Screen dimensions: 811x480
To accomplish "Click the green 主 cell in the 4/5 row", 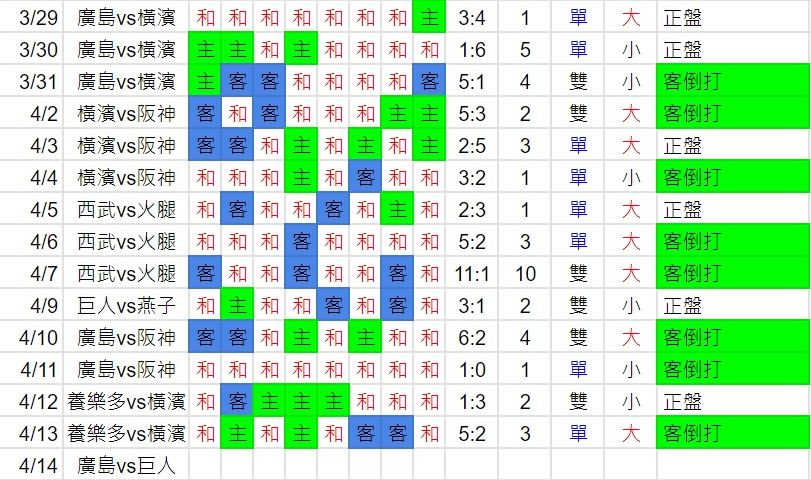I will pyautogui.click(x=397, y=210).
